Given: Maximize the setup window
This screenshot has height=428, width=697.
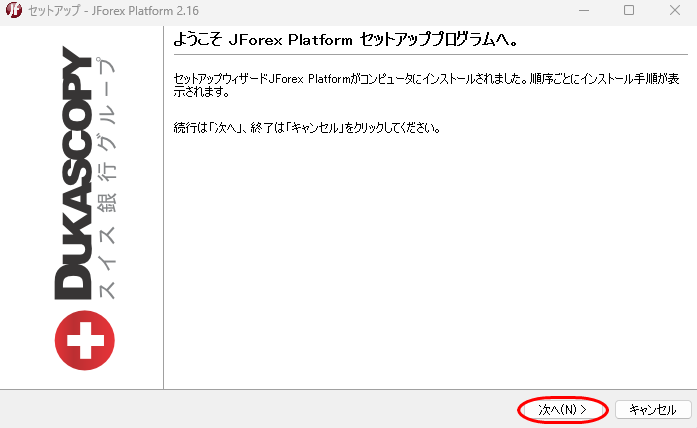Looking at the screenshot, I should coord(629,11).
